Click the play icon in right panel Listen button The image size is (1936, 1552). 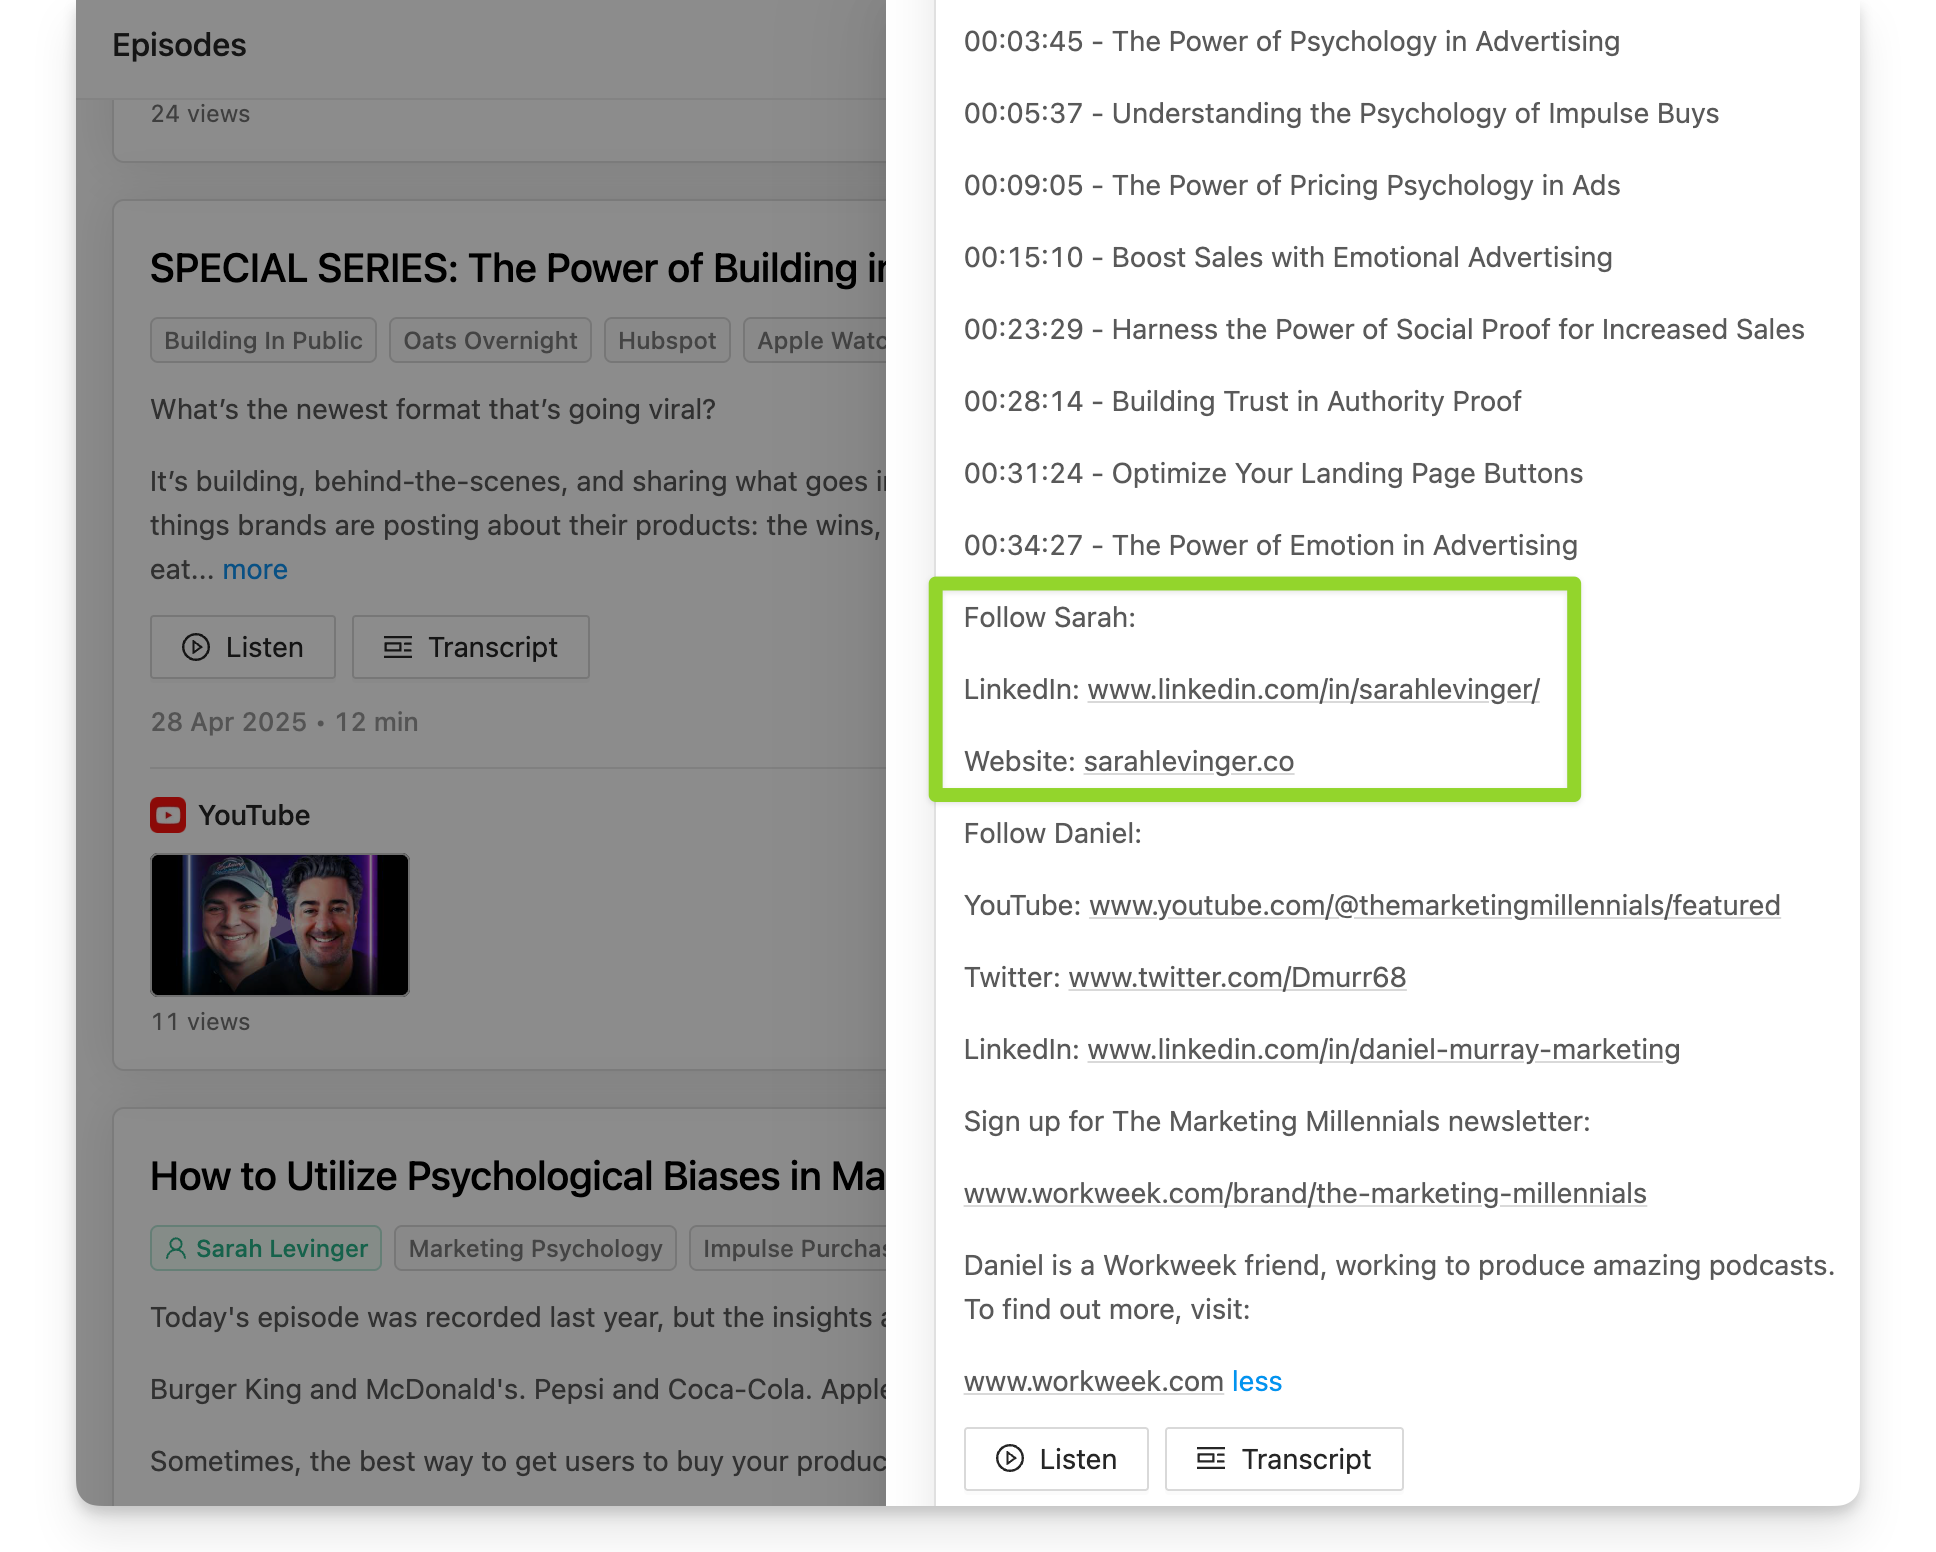point(1010,1459)
